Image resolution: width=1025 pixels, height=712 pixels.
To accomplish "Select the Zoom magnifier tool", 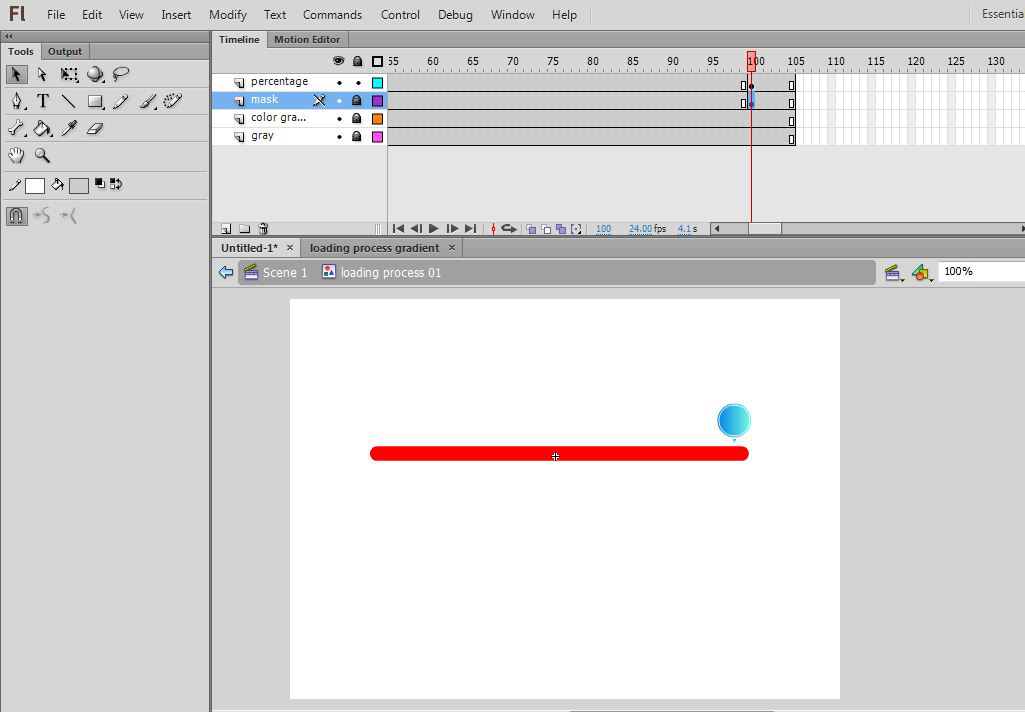I will coord(42,156).
